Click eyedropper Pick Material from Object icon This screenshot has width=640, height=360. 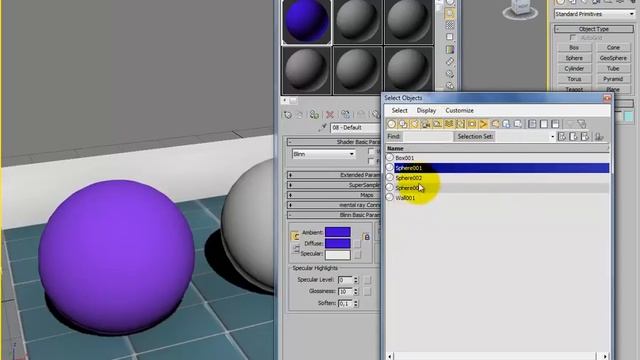click(323, 128)
